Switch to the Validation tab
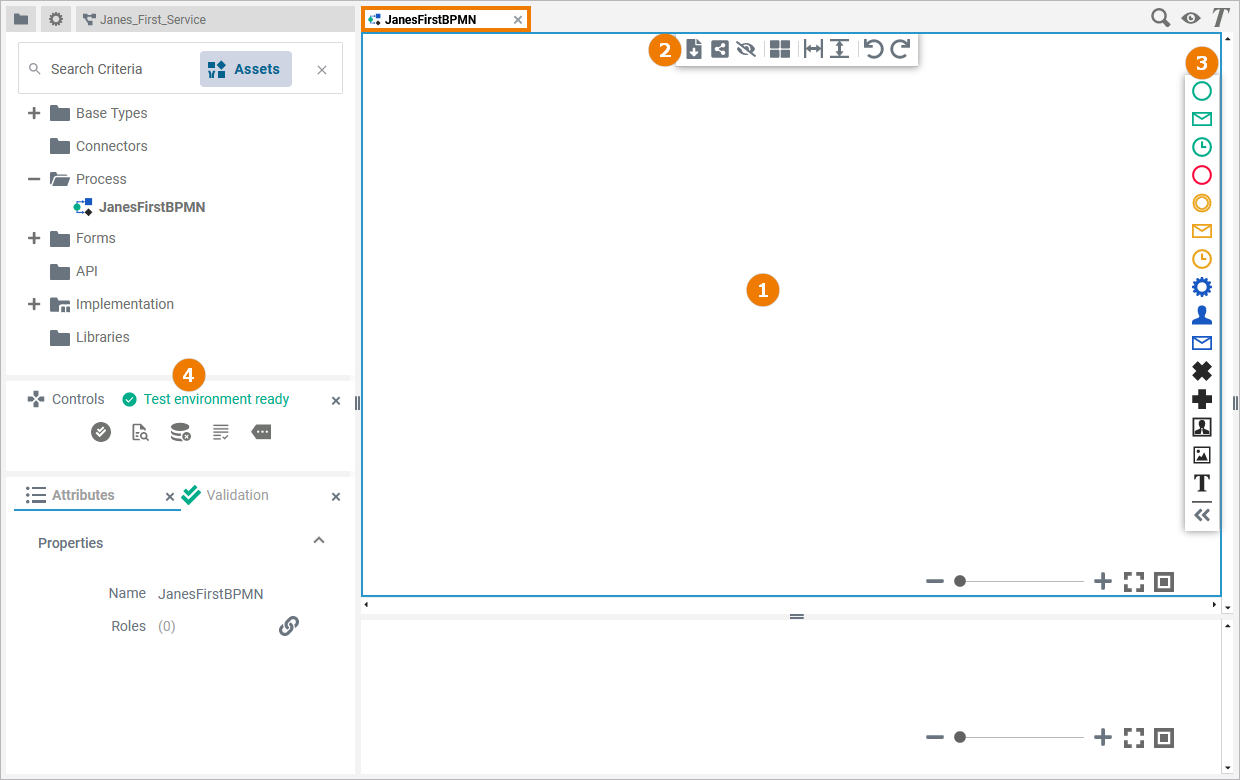The image size is (1240, 780). pyautogui.click(x=237, y=494)
